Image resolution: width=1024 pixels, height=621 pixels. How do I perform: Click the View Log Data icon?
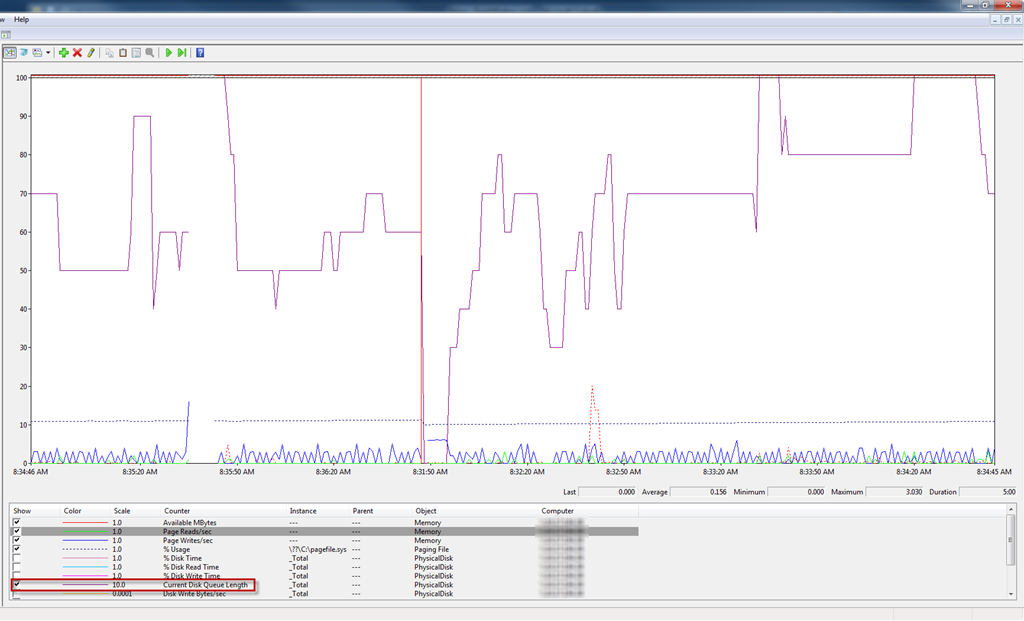click(23, 52)
